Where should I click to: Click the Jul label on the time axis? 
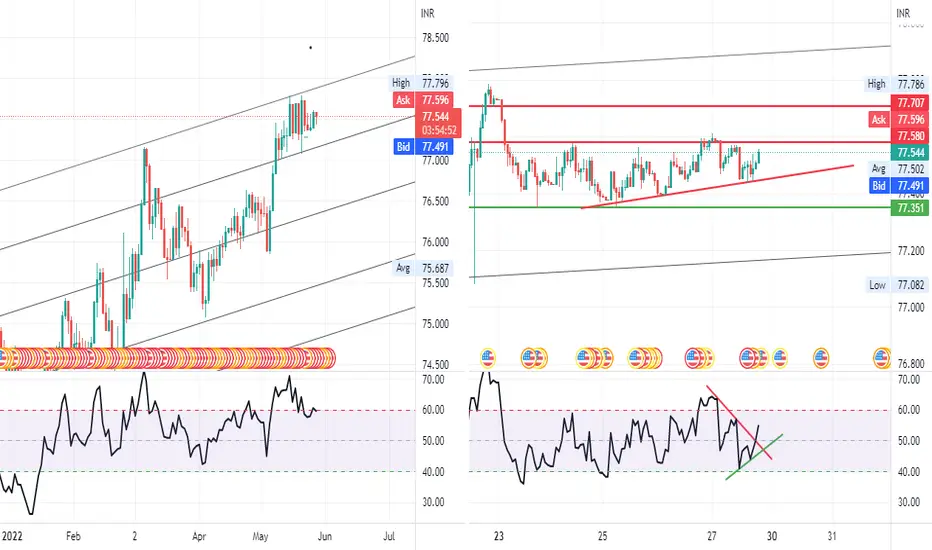click(389, 536)
